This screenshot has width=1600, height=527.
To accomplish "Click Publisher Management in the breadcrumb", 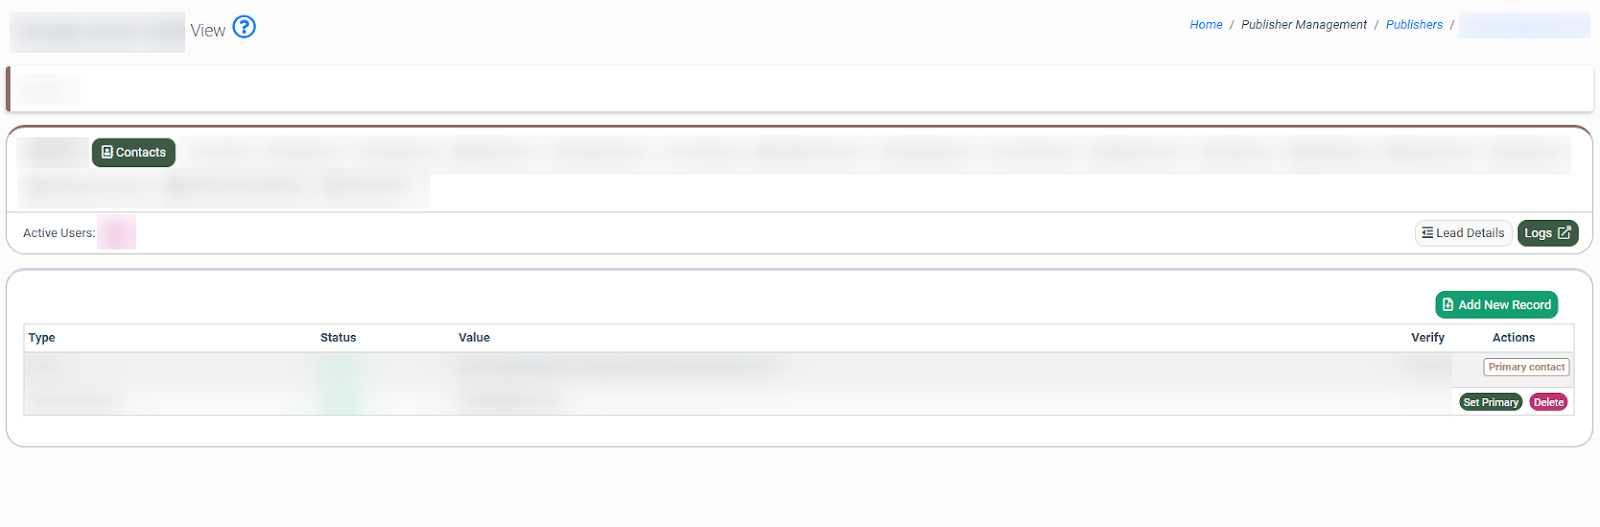I will [x=1303, y=25].
